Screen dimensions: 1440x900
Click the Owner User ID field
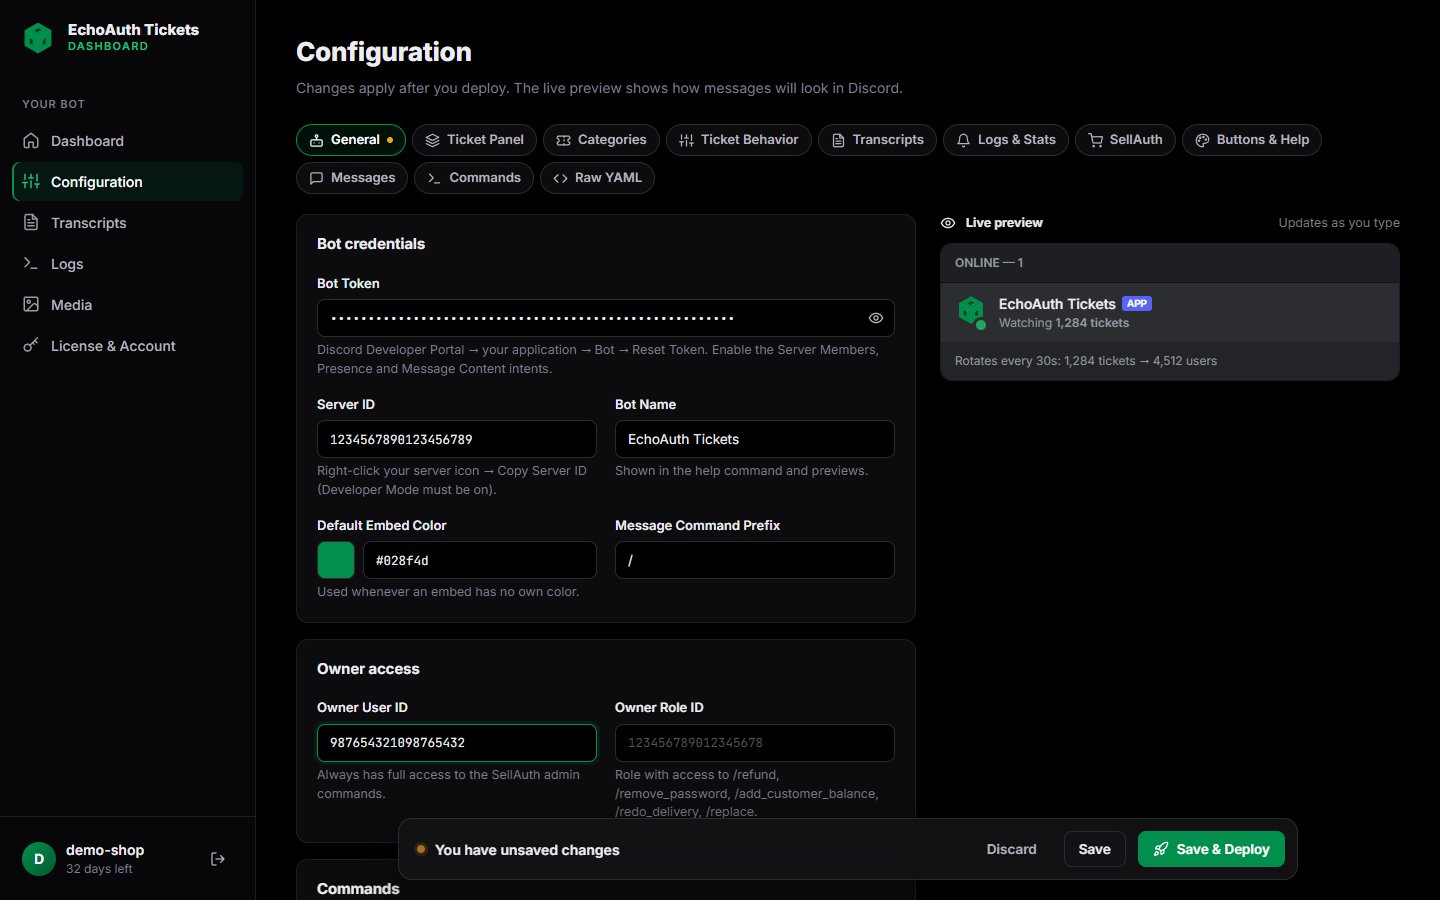click(x=457, y=743)
